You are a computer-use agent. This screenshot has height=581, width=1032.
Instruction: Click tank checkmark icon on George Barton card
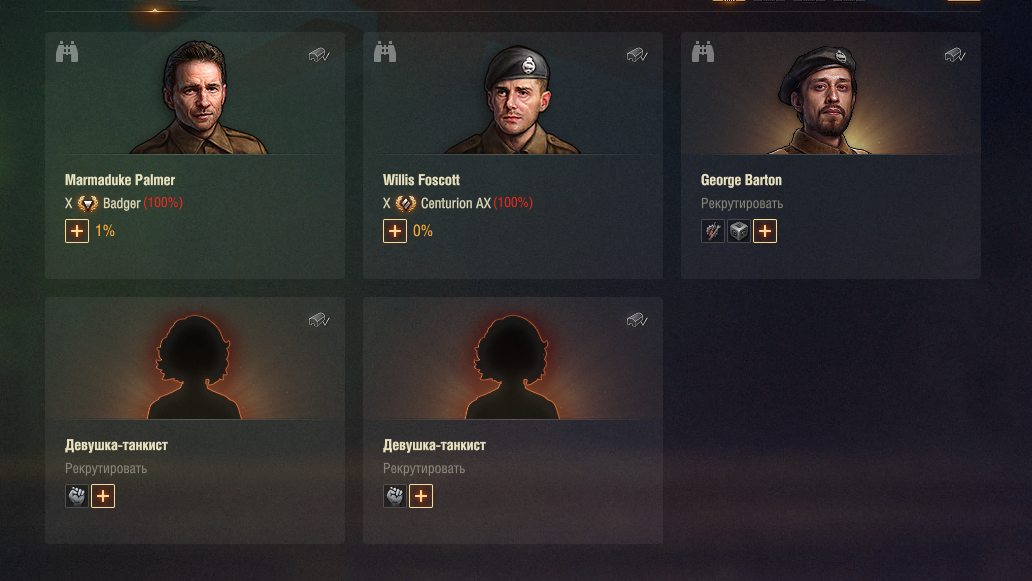coord(955,55)
